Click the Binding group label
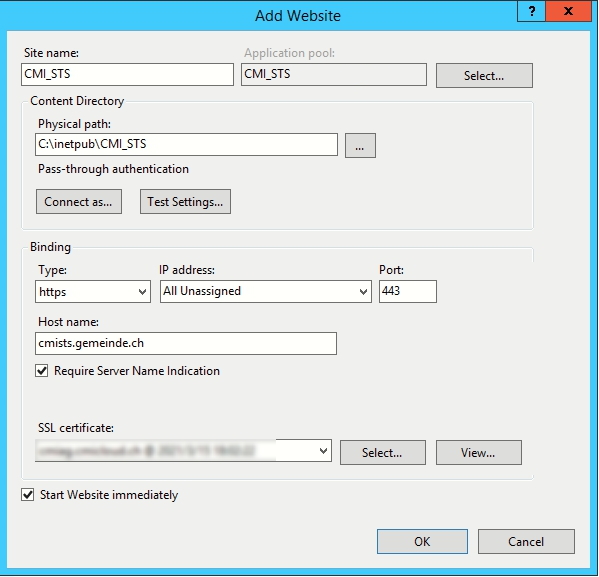 [50, 247]
